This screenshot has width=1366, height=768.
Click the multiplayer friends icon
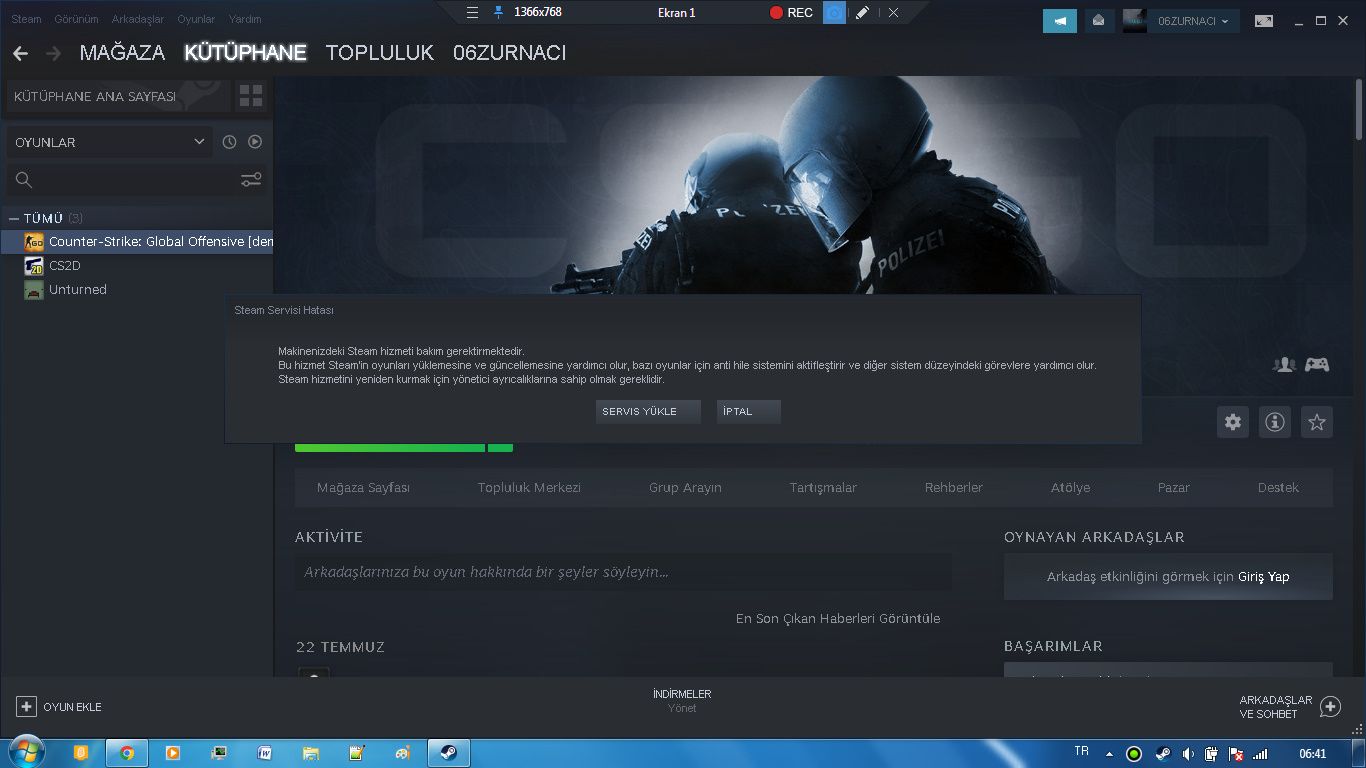(1284, 365)
